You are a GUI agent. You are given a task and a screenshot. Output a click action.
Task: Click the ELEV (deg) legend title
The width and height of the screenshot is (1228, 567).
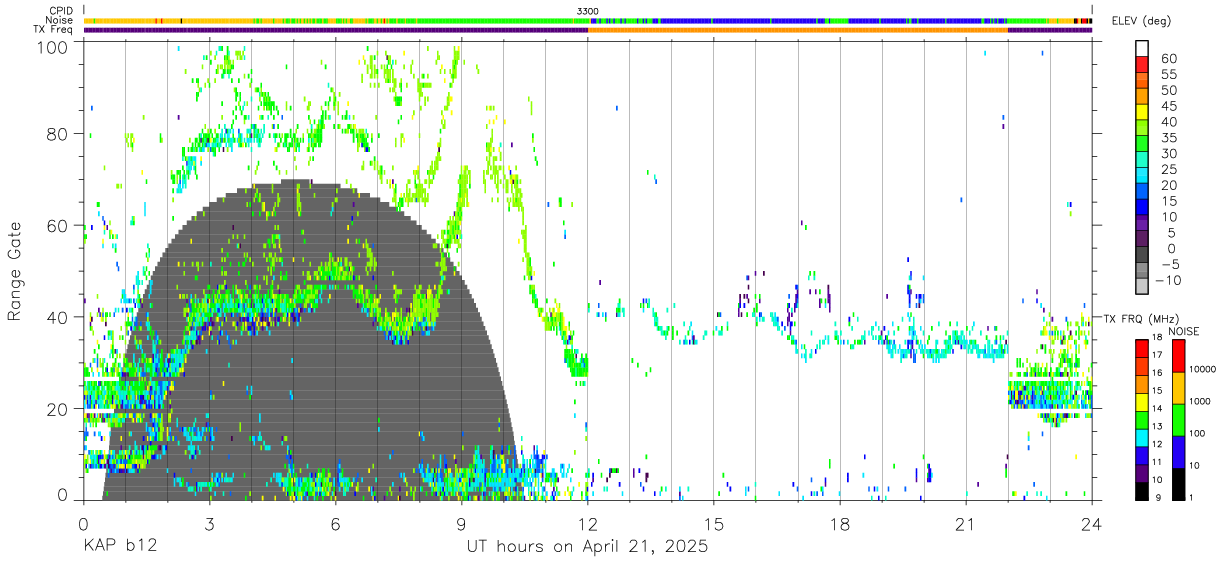pos(1141,21)
